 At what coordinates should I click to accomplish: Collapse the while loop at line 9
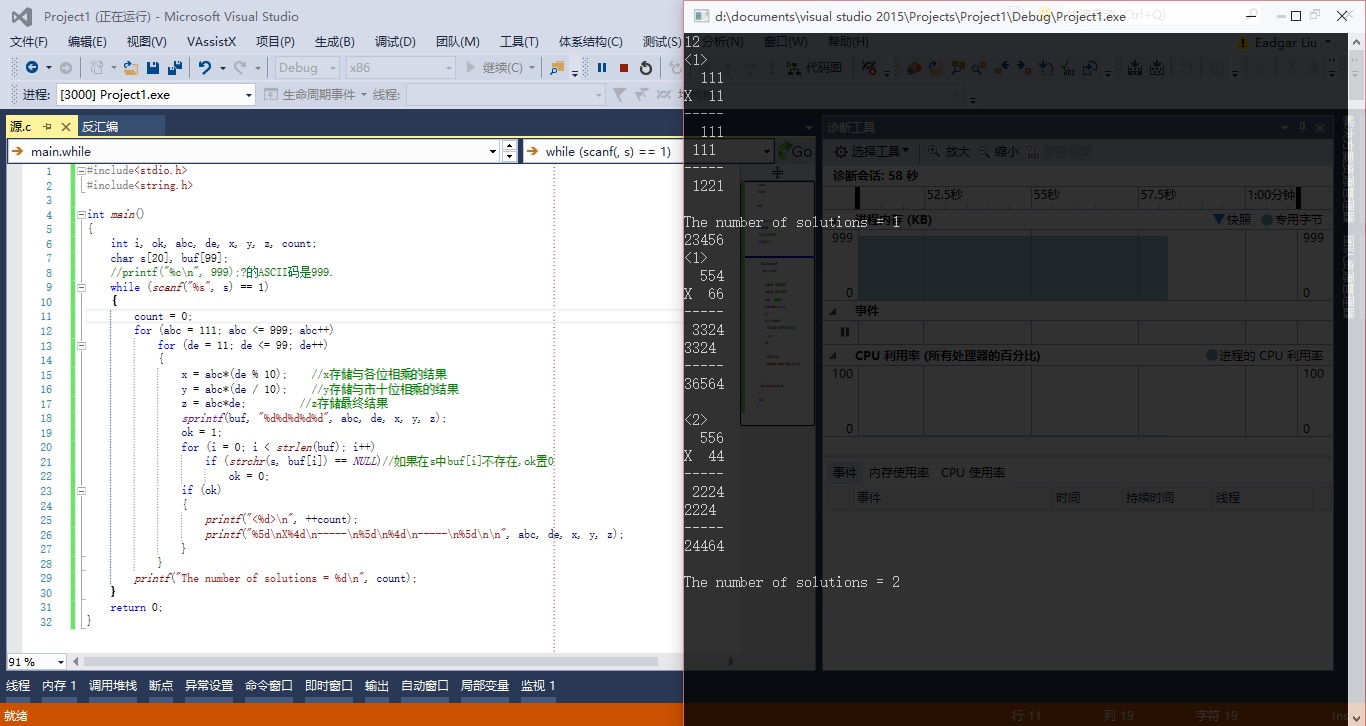(x=81, y=287)
